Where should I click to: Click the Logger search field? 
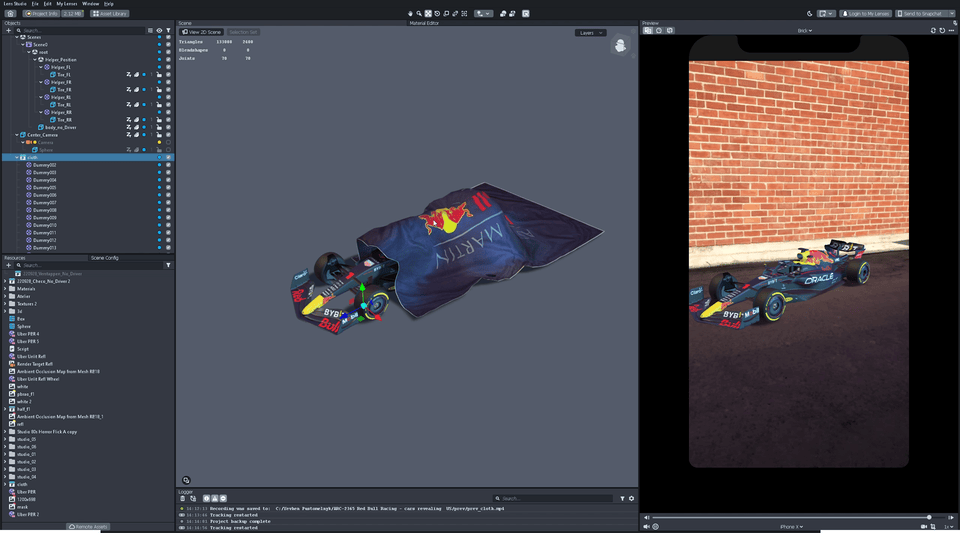(552, 498)
